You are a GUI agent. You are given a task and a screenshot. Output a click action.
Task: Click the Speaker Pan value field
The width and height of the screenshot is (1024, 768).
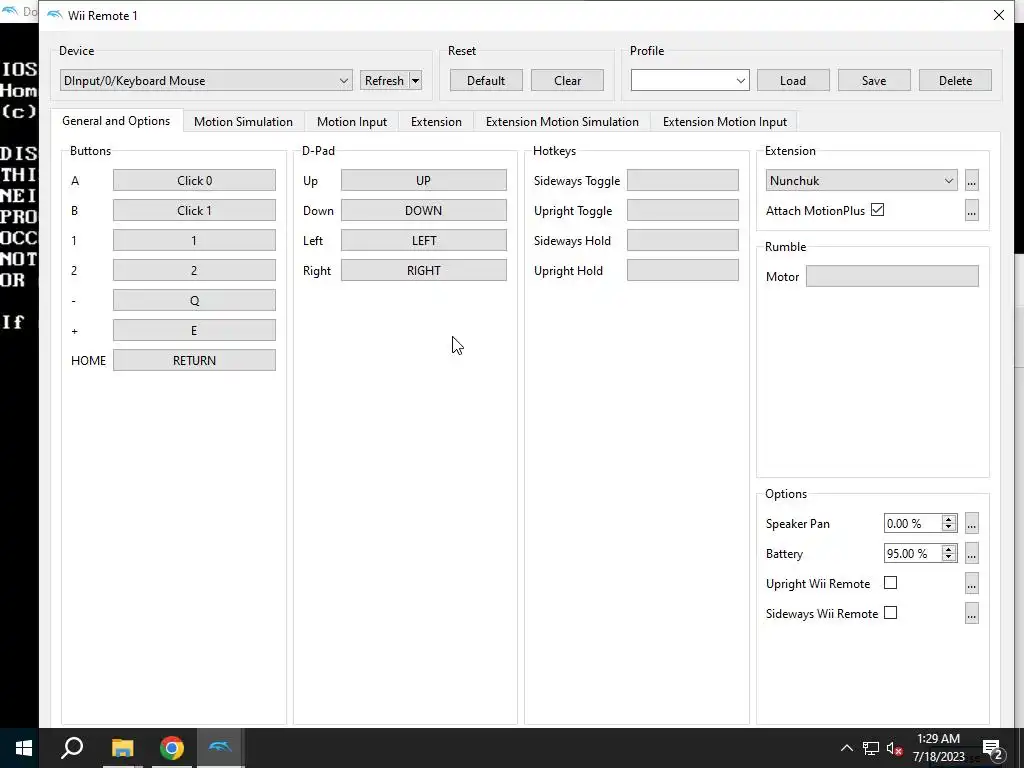pyautogui.click(x=912, y=523)
